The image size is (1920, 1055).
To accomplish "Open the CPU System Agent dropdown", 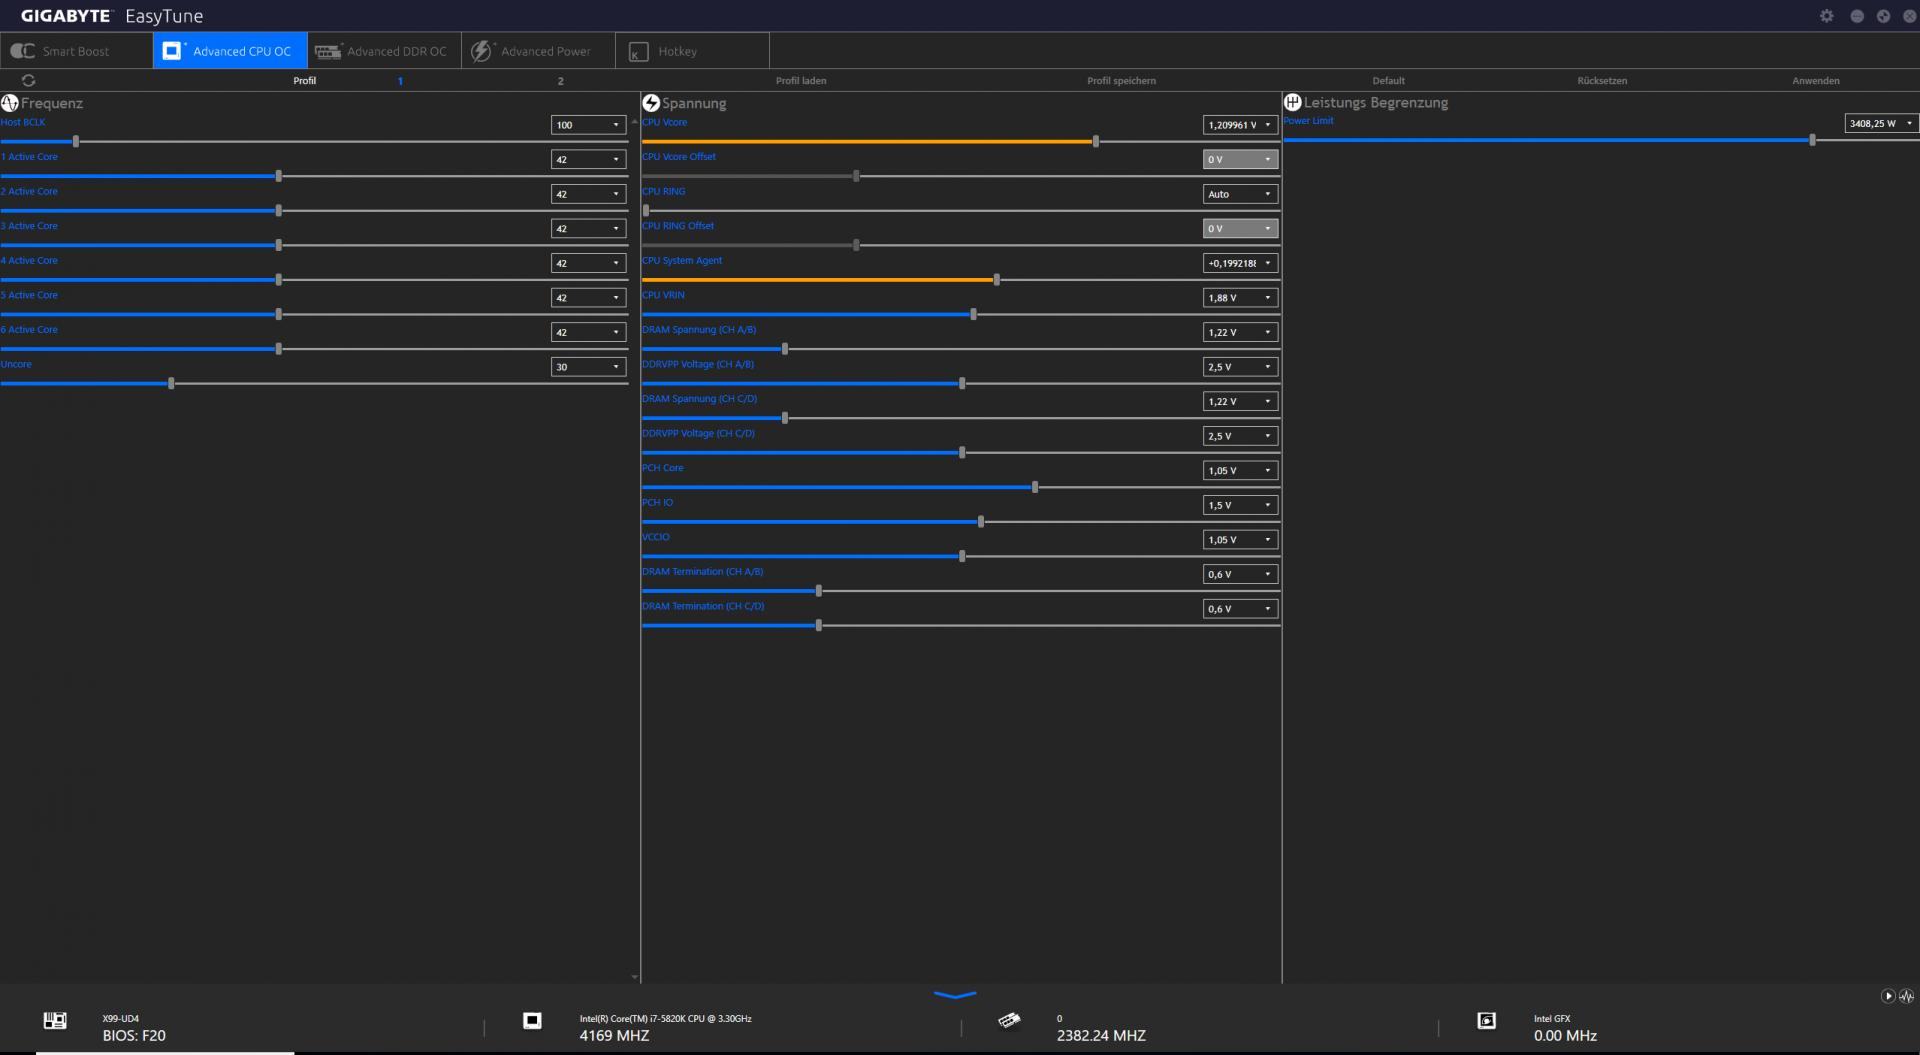I will tap(1240, 263).
